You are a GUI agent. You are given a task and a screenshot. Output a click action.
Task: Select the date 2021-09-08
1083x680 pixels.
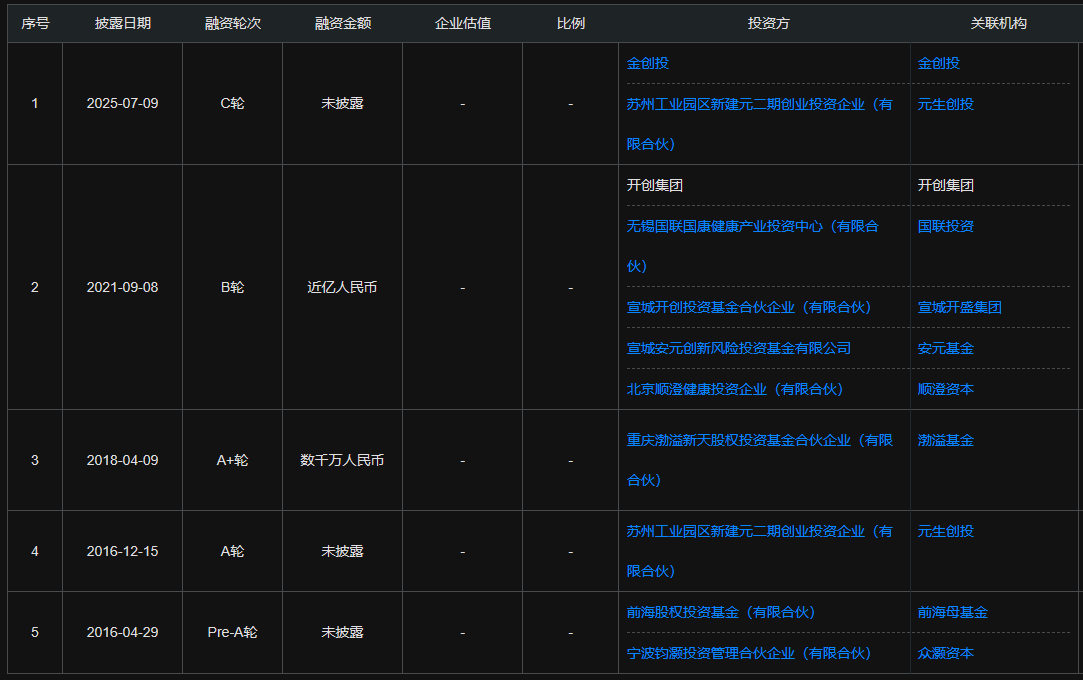(x=122, y=287)
